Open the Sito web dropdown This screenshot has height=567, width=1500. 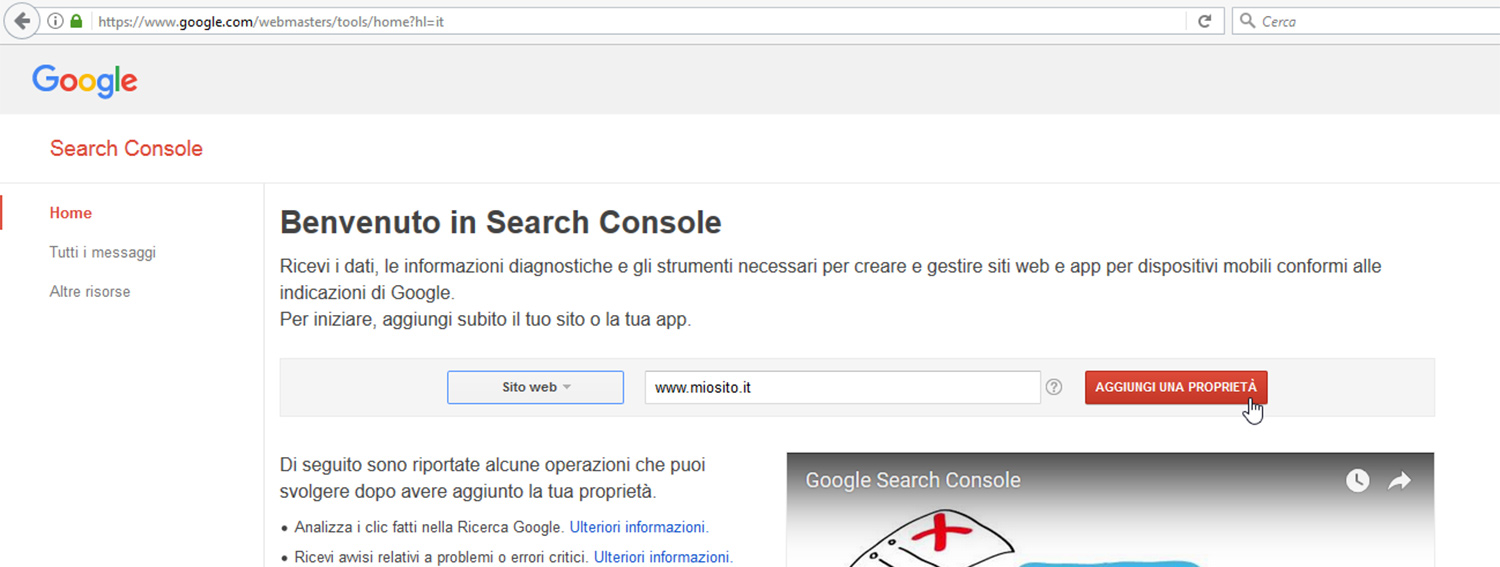(x=535, y=387)
